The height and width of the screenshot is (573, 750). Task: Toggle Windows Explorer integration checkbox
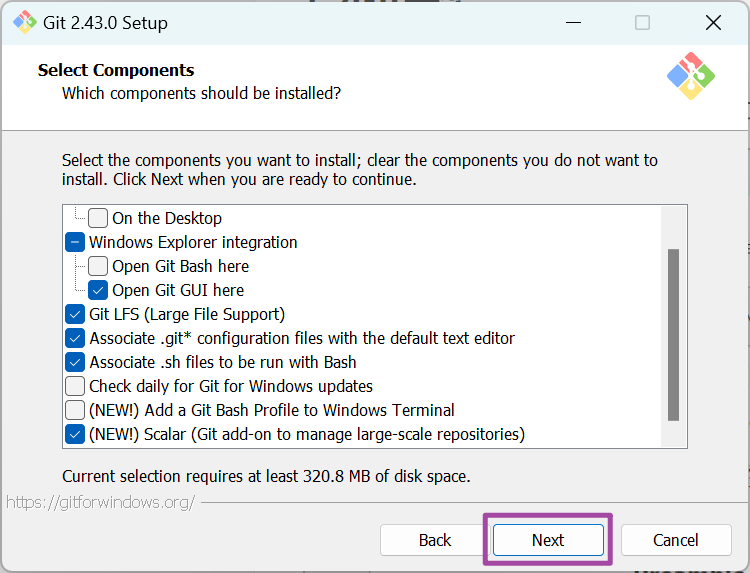click(75, 242)
